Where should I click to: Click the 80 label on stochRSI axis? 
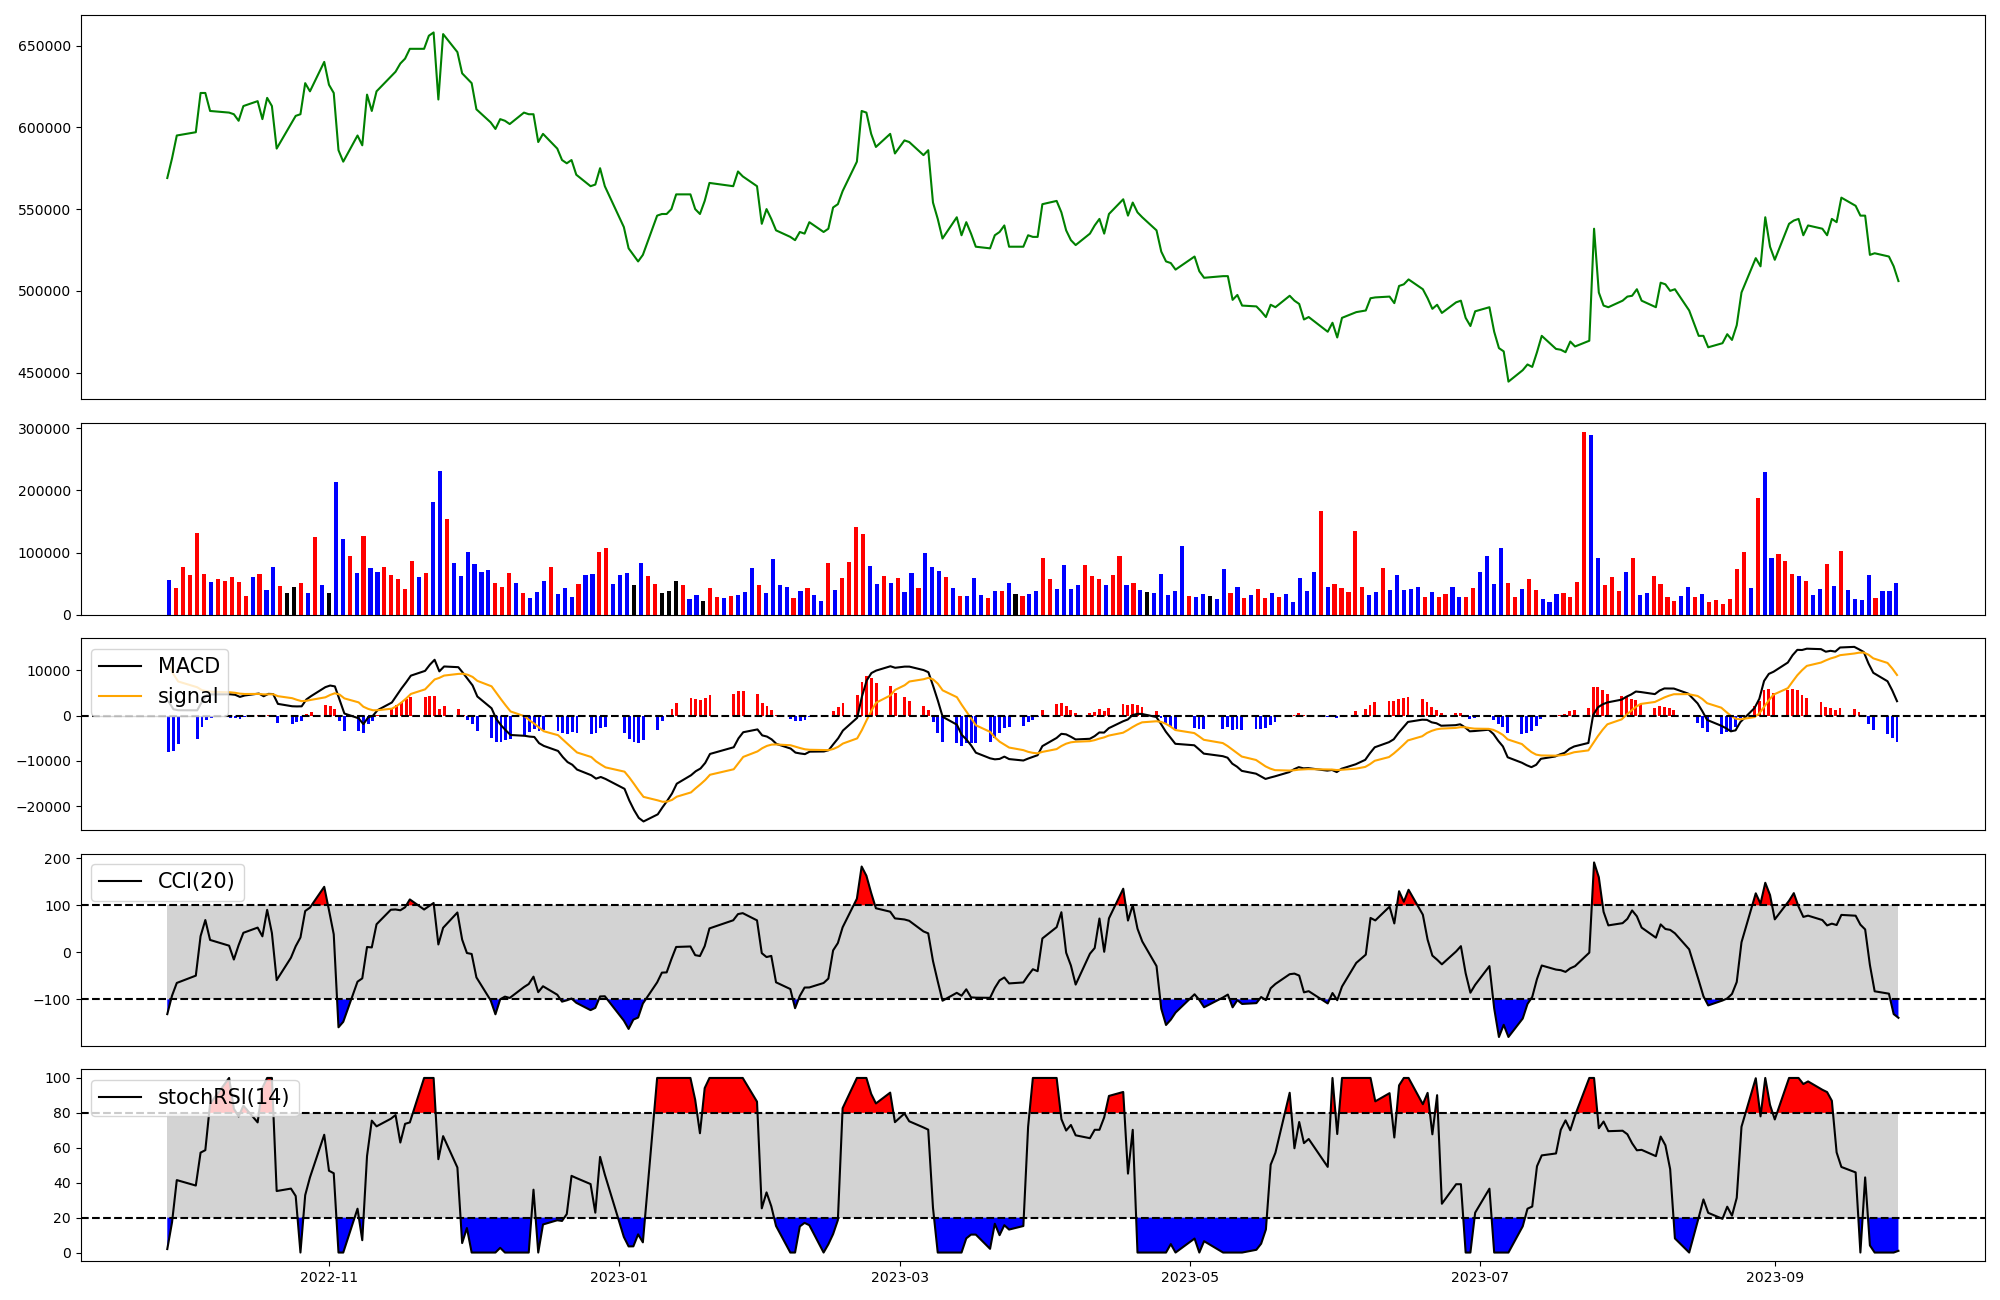point(62,1113)
